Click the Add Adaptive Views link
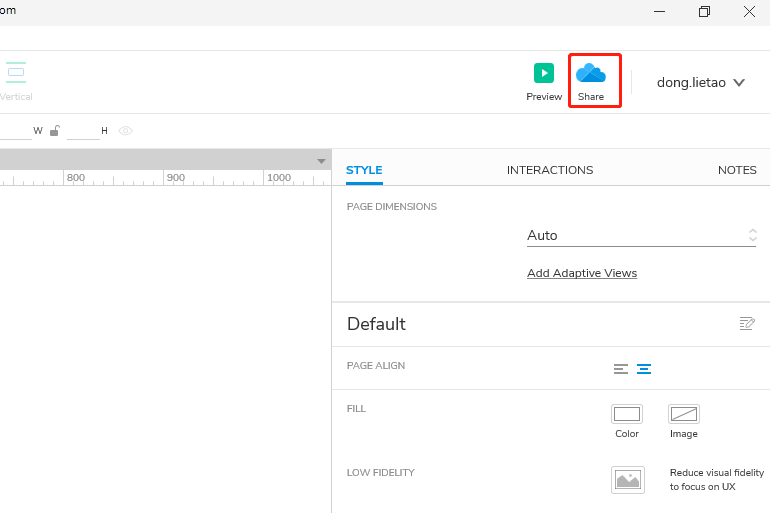The image size is (770, 513). (x=582, y=273)
